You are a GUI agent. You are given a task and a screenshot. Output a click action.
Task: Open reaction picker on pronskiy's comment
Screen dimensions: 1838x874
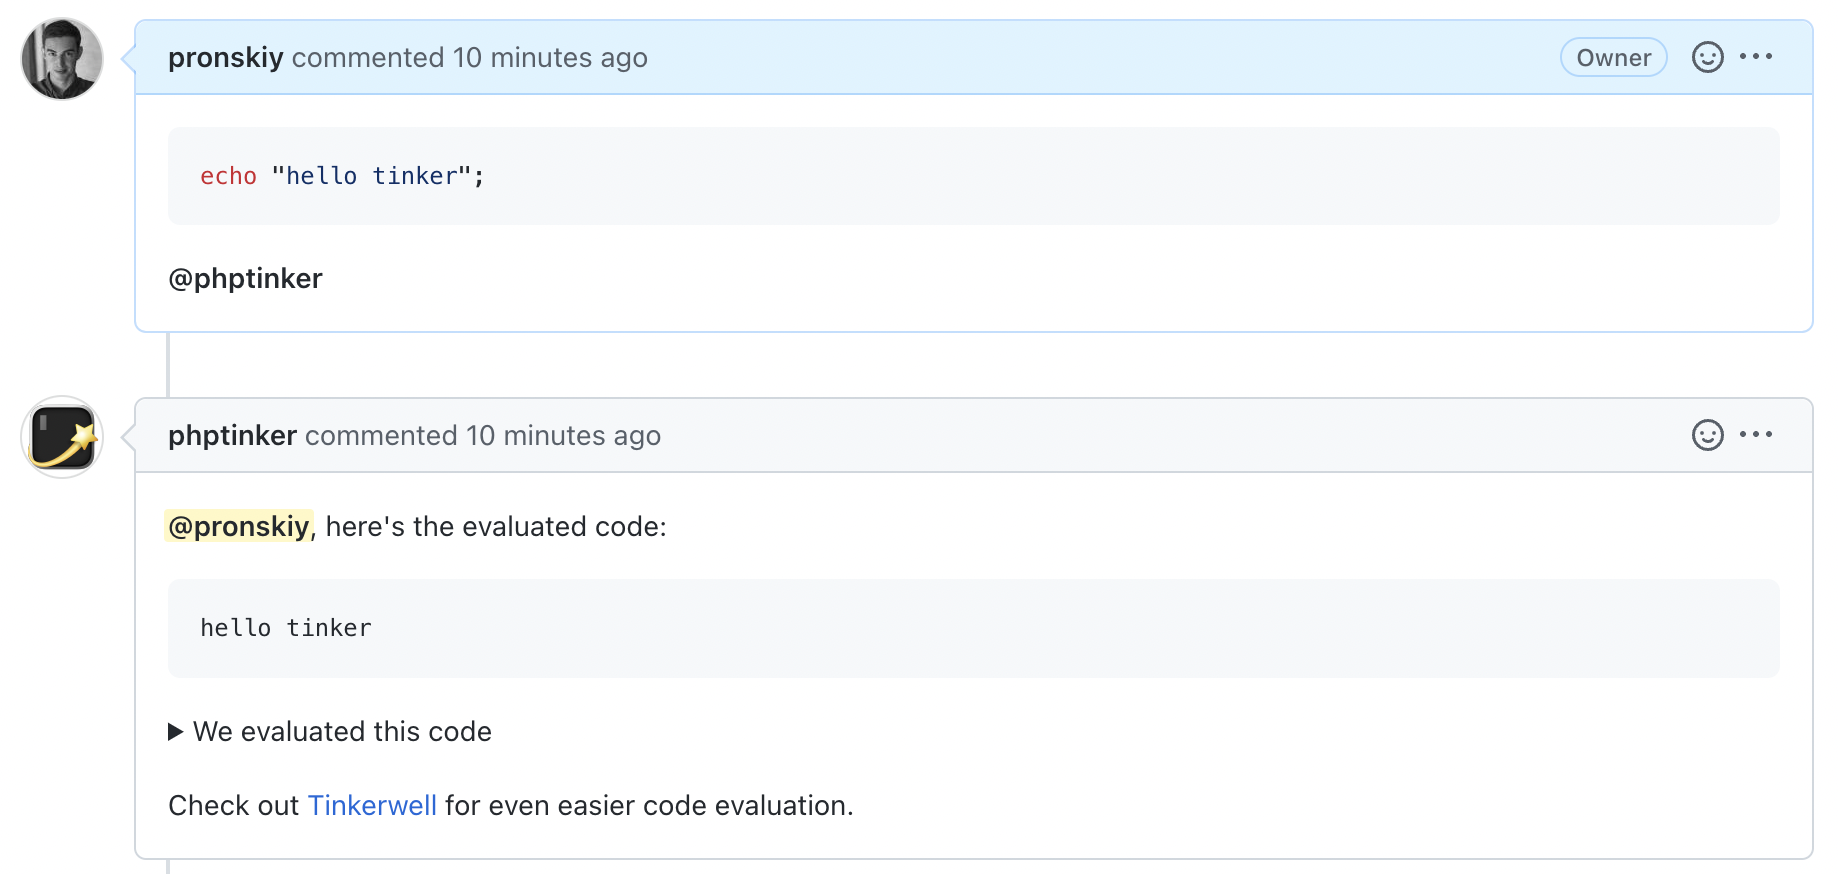click(1707, 58)
